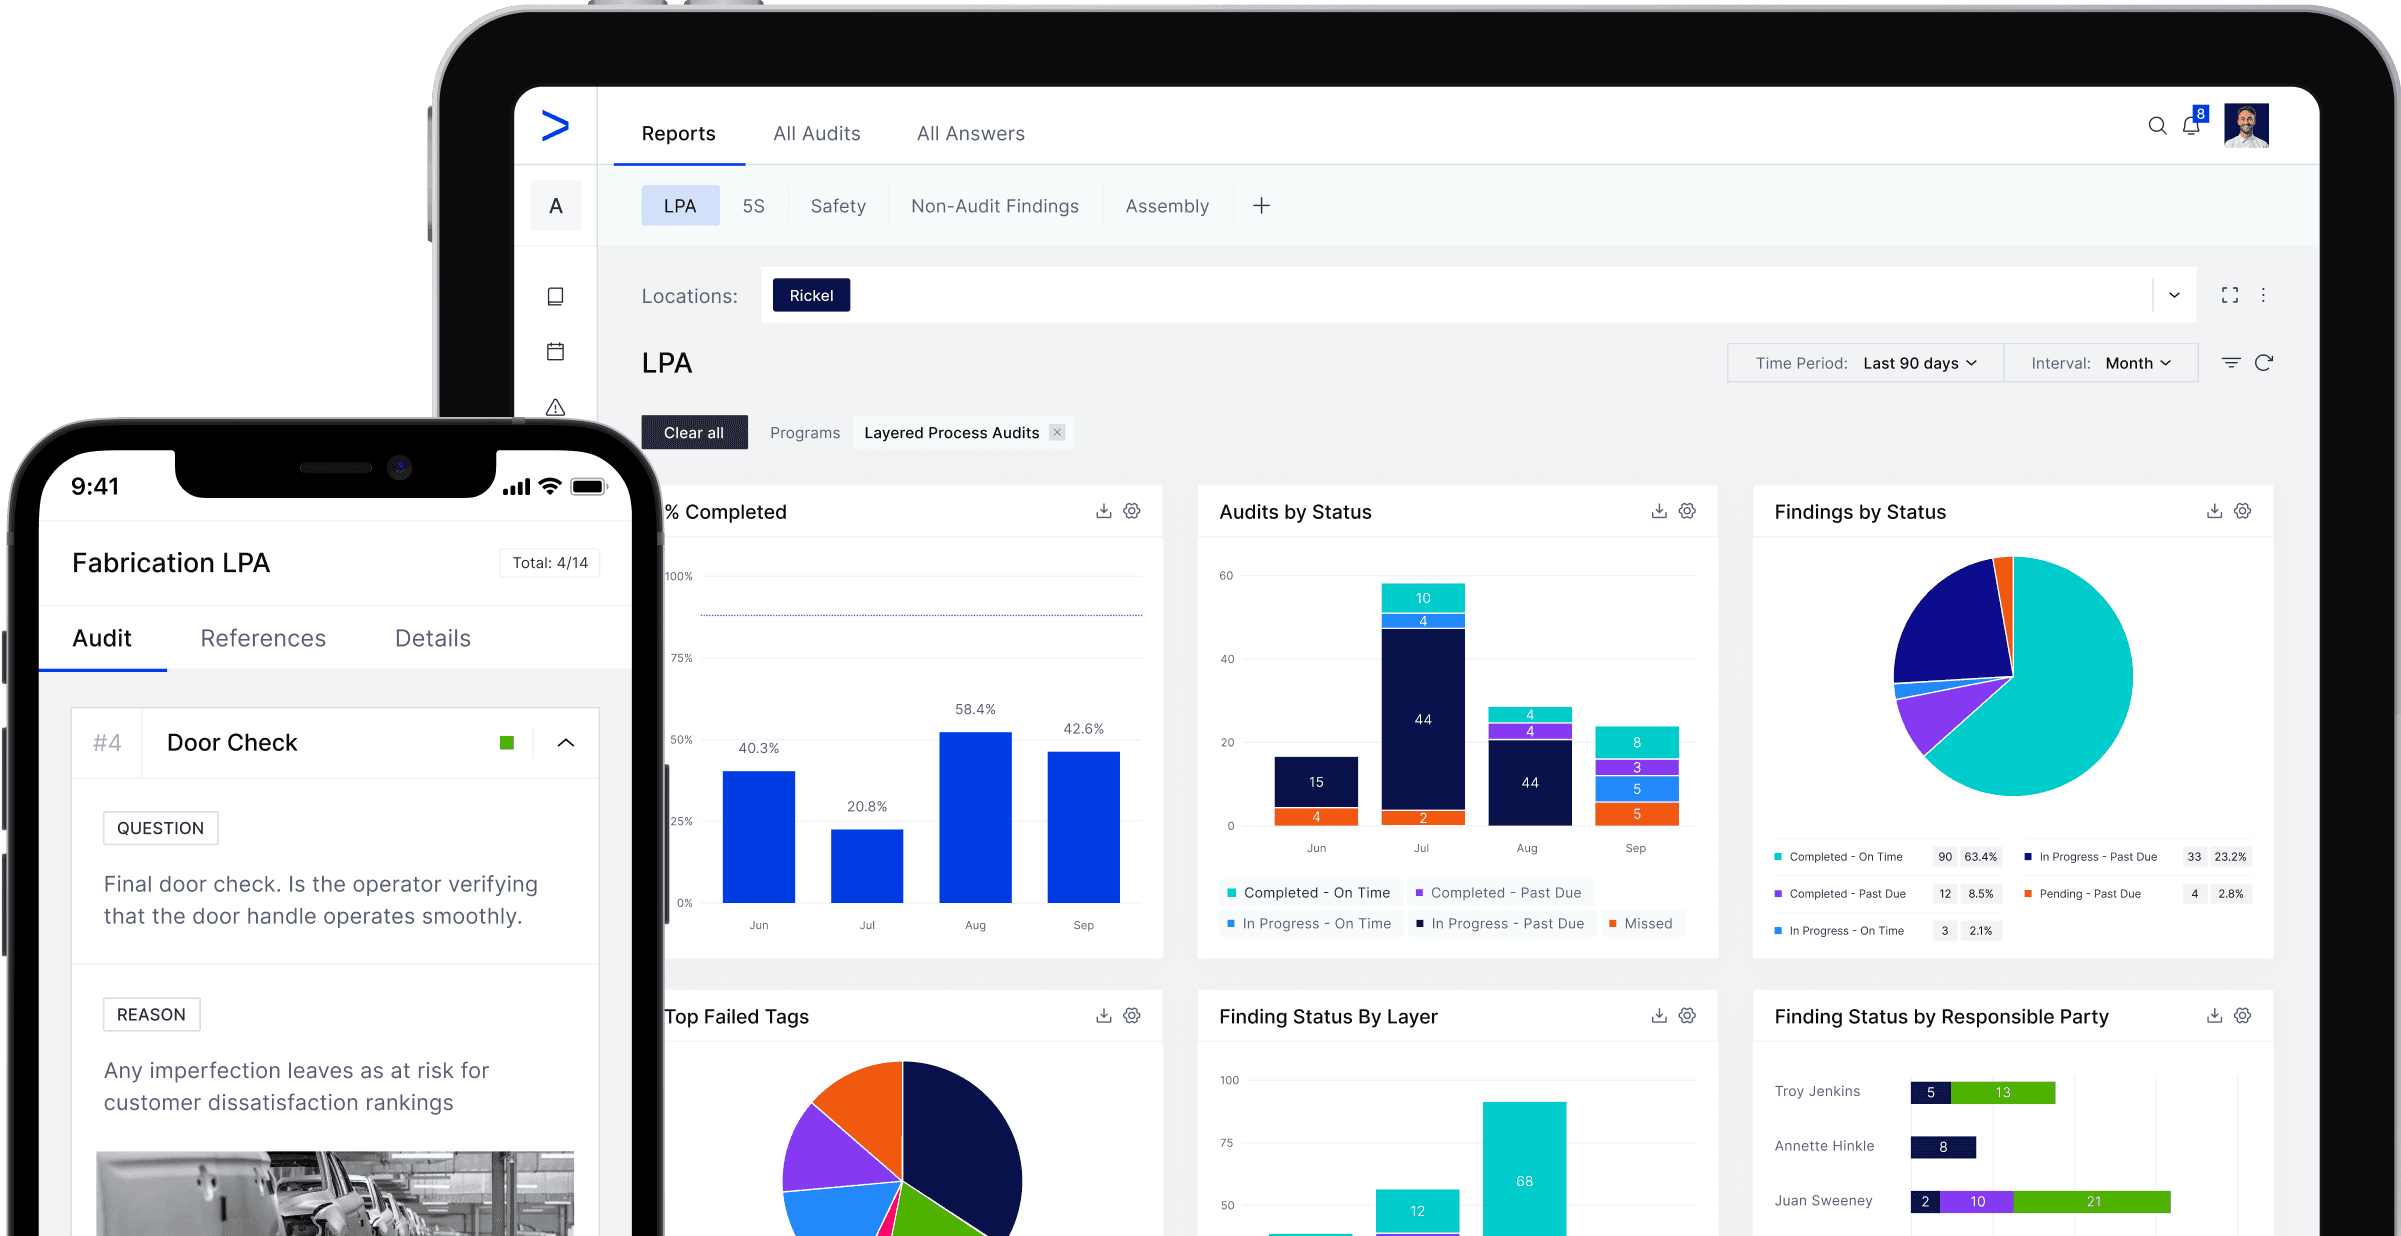Toggle In Progress - Past Due legend in Audits
The image size is (2401, 1236).
coord(1500,923)
